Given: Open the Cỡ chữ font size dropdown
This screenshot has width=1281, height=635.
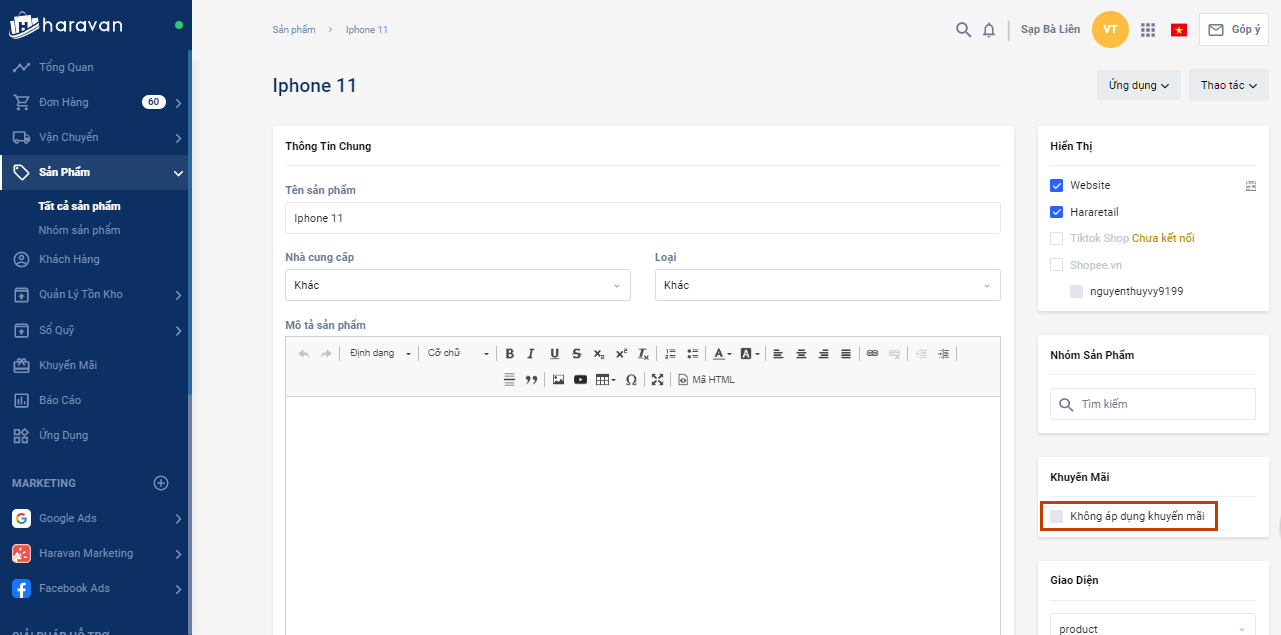Looking at the screenshot, I should click(458, 353).
